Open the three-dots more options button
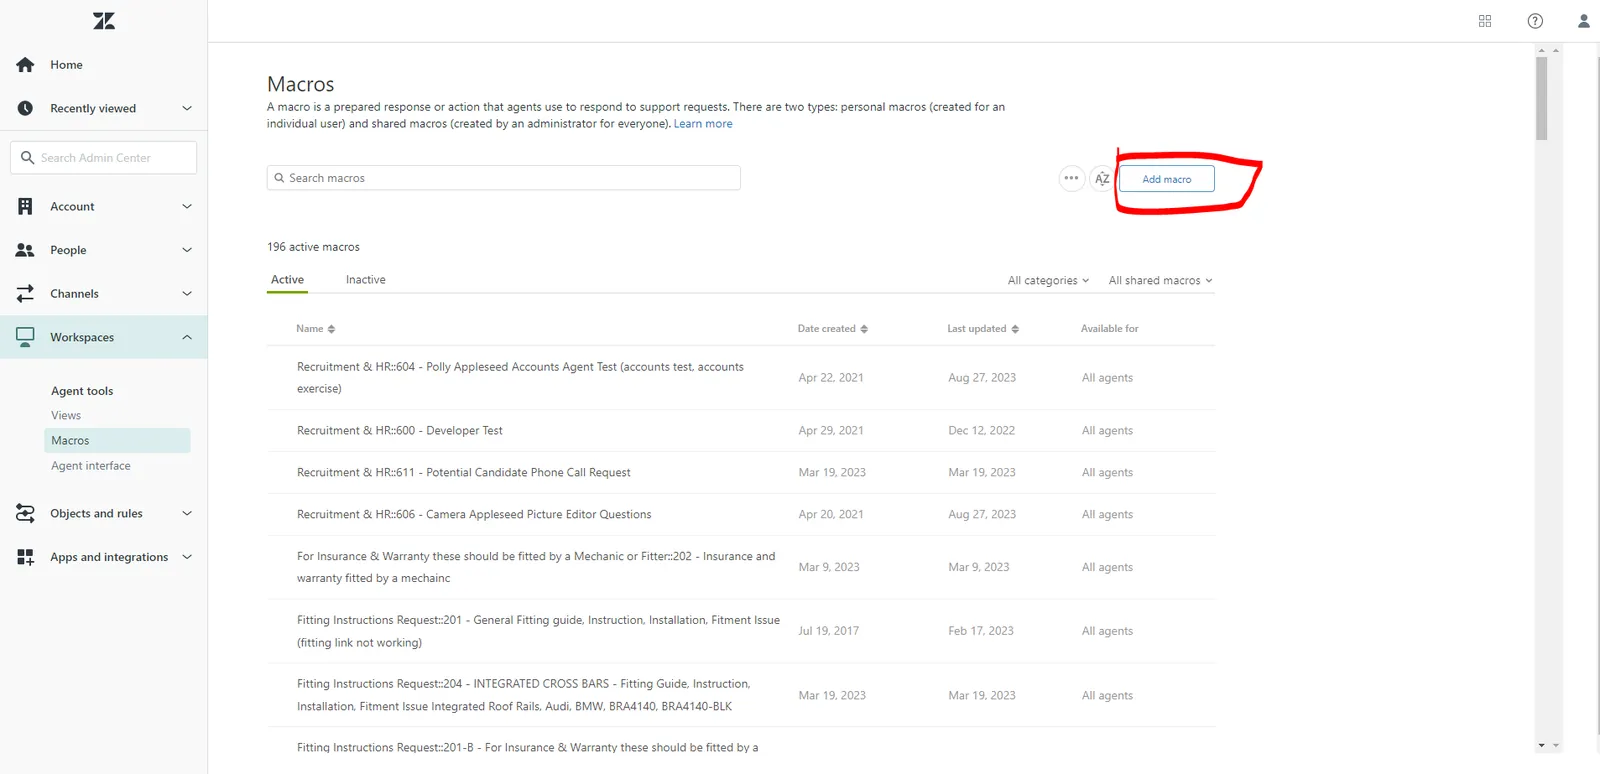 (1071, 178)
